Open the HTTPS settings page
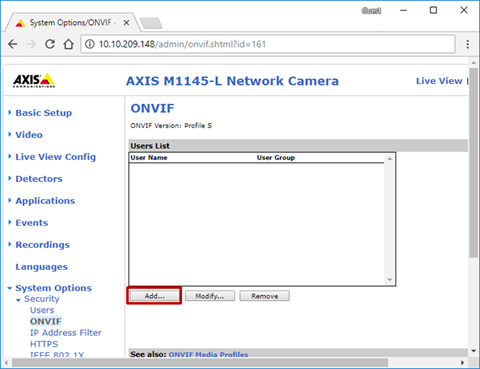Screen dimensions: 480x369 (x=44, y=344)
